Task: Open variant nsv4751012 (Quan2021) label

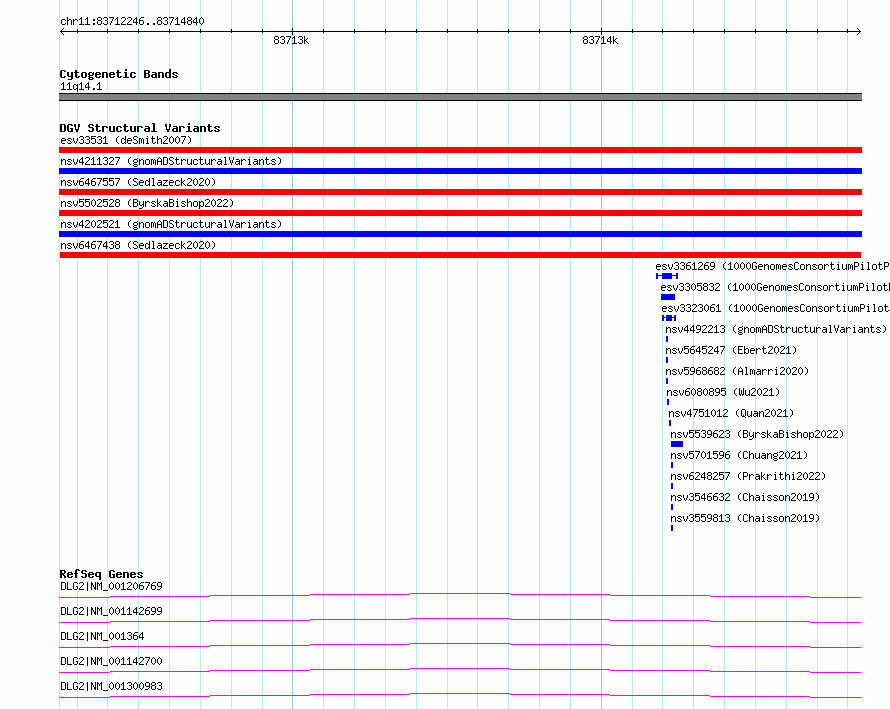Action: point(731,413)
